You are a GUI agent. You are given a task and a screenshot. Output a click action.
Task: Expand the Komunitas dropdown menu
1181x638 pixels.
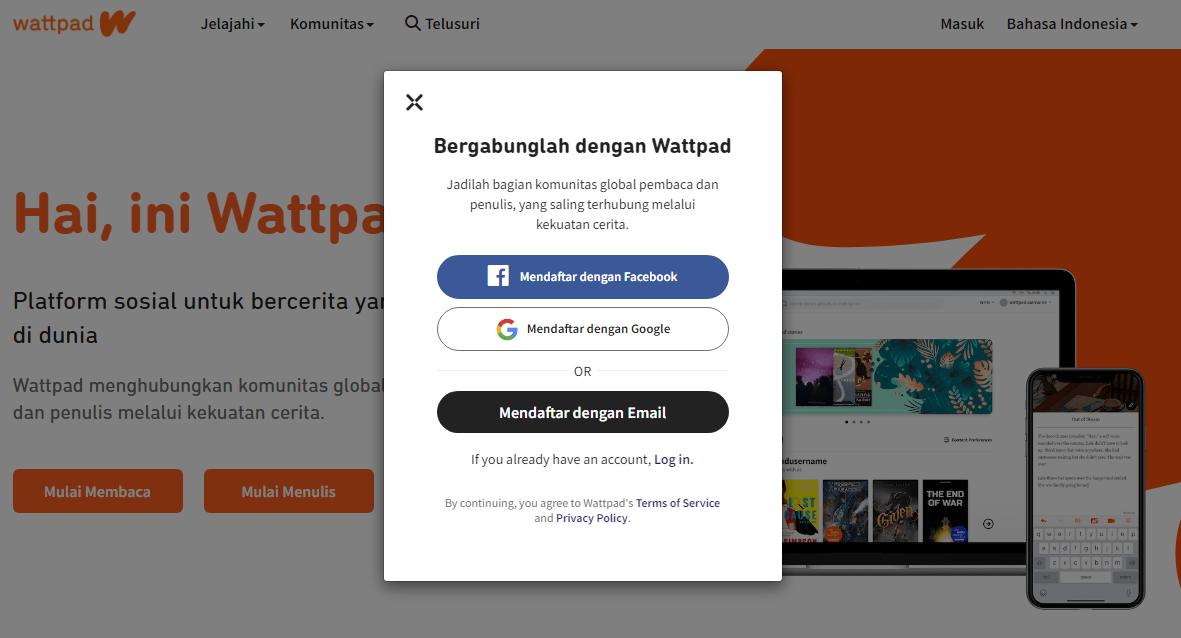tap(331, 24)
